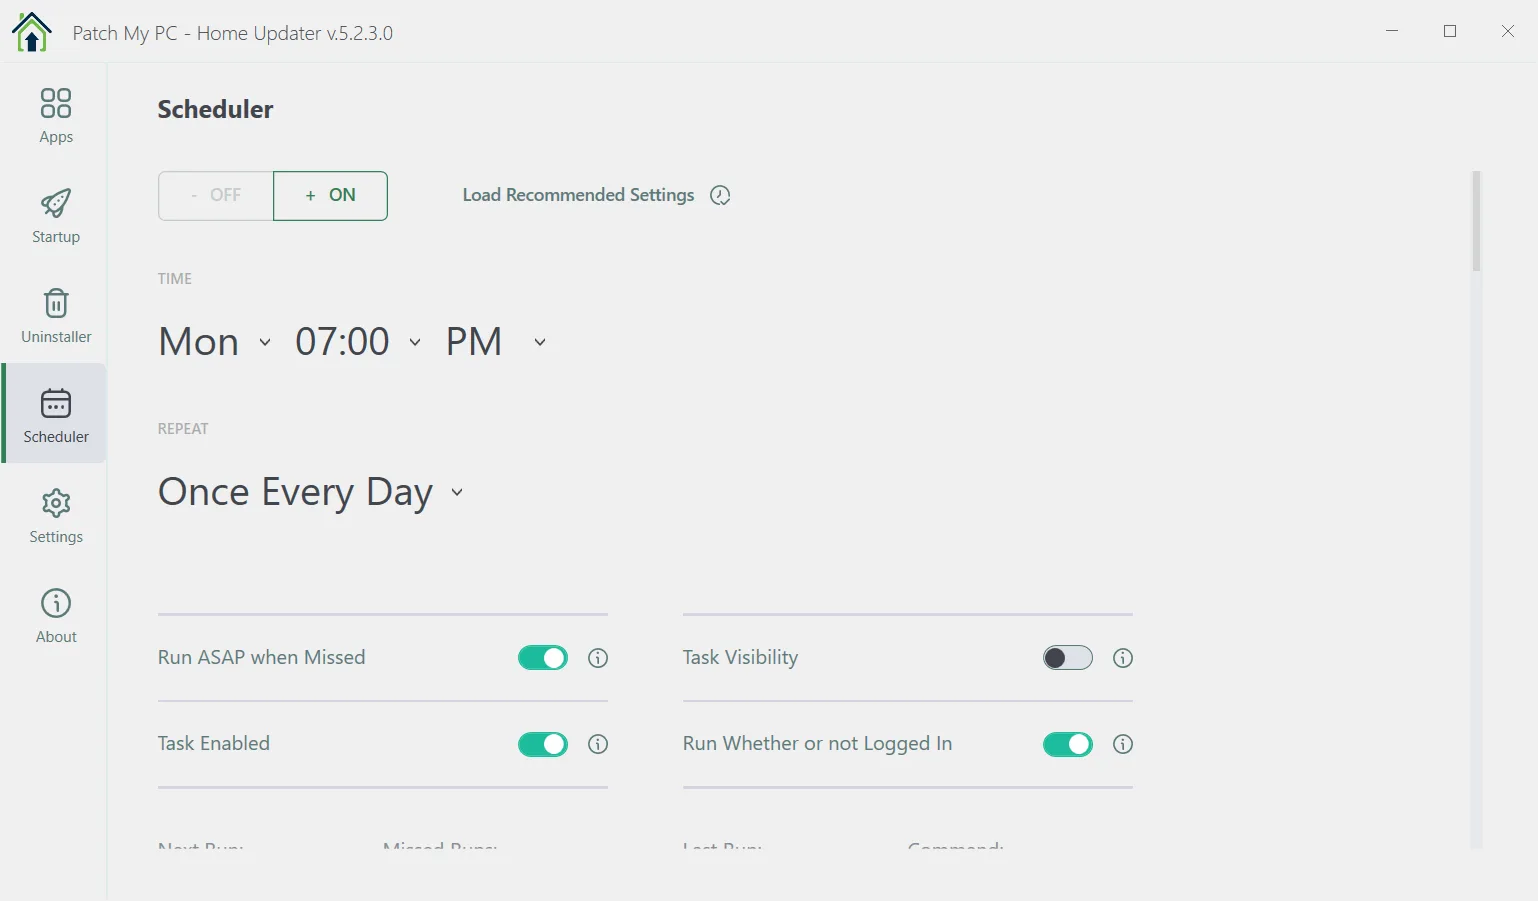This screenshot has height=901, width=1538.
Task: Click the clock icon beside Load Recommended Settings
Action: click(720, 196)
